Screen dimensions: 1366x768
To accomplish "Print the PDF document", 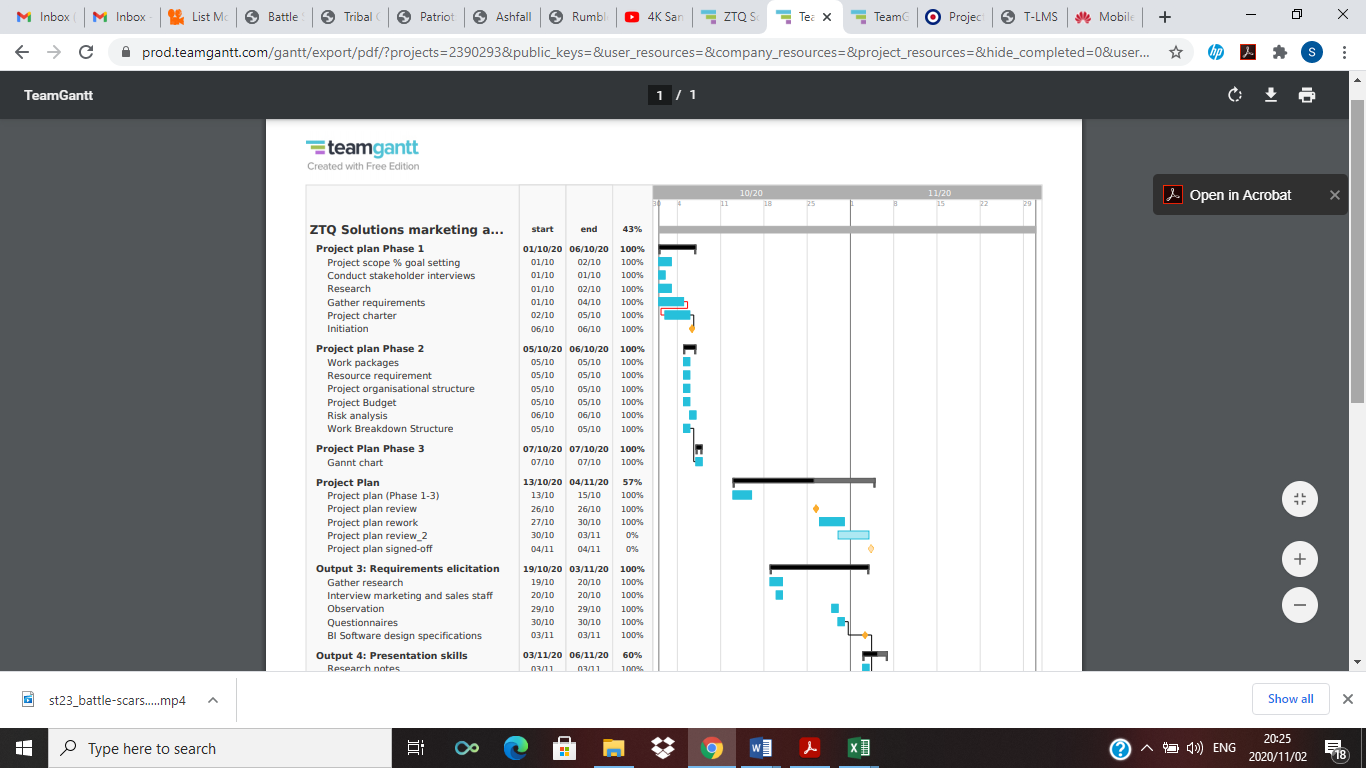I will tap(1307, 95).
